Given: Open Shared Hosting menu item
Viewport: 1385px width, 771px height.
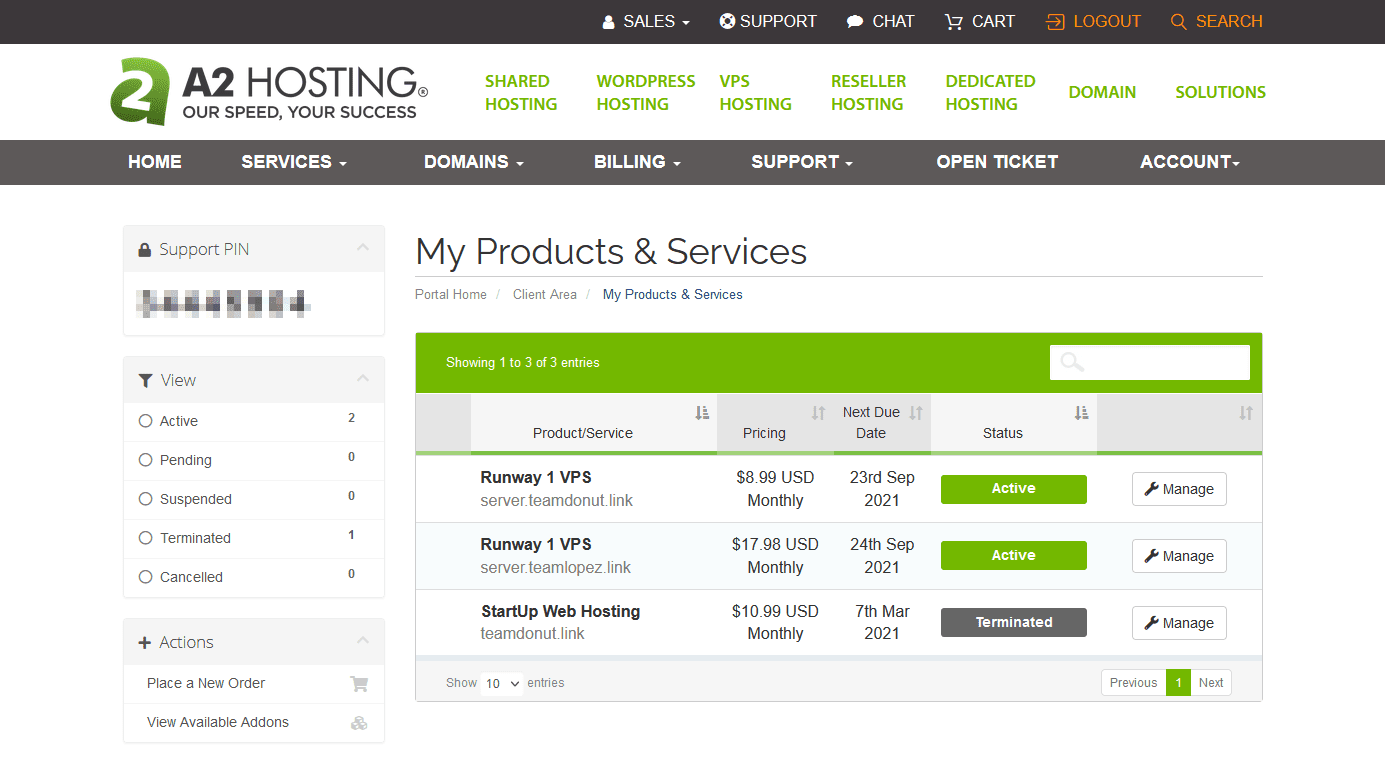Looking at the screenshot, I should coord(521,92).
